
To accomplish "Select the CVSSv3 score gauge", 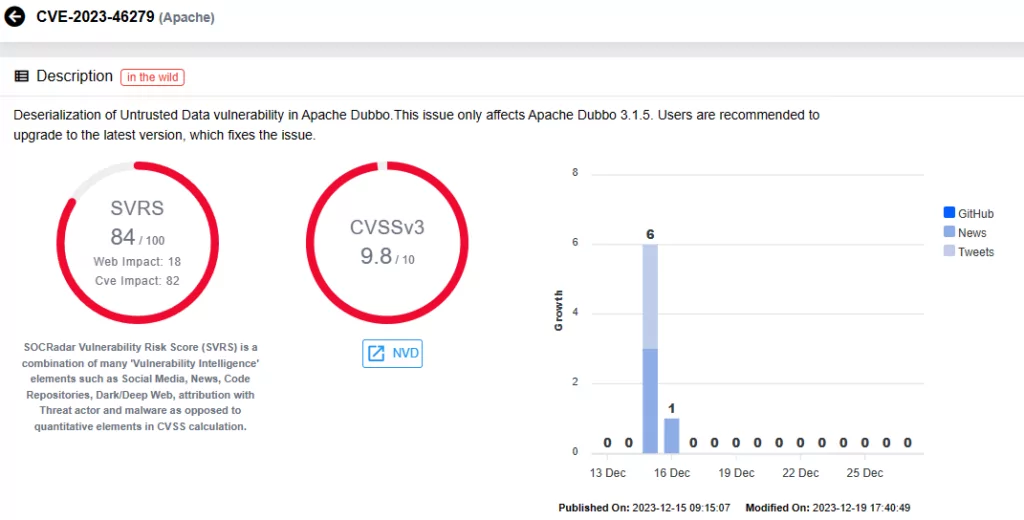I will [387, 242].
